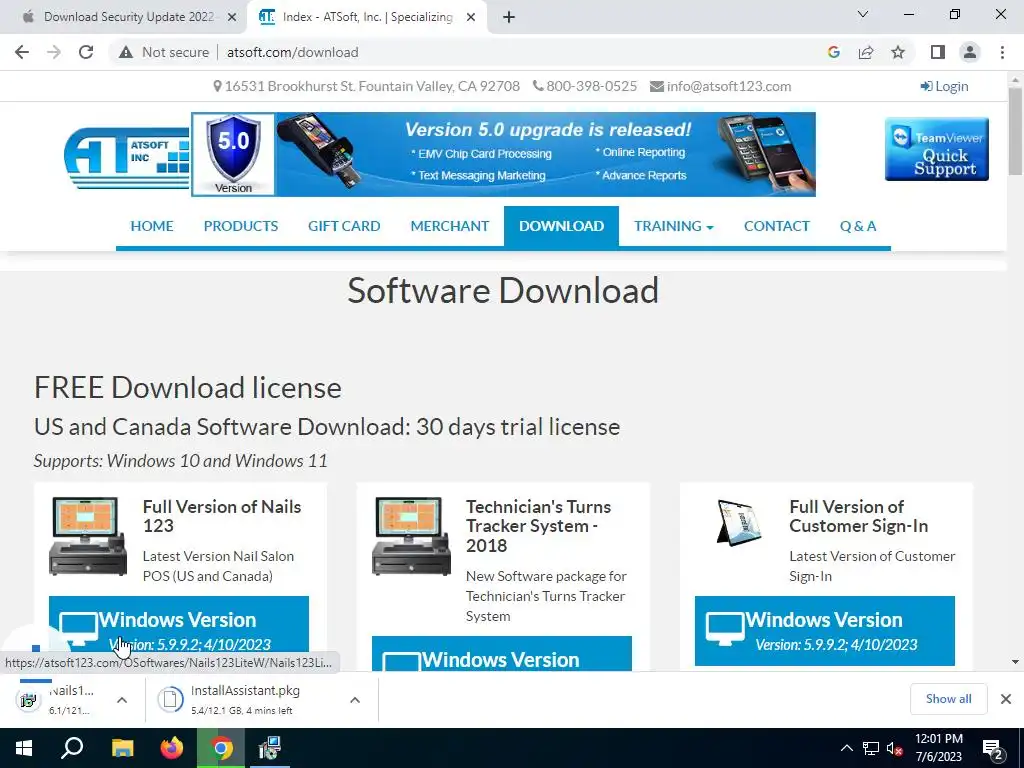Click the Version 5.0 upgrade banner
This screenshot has height=768, width=1024.
tap(504, 154)
